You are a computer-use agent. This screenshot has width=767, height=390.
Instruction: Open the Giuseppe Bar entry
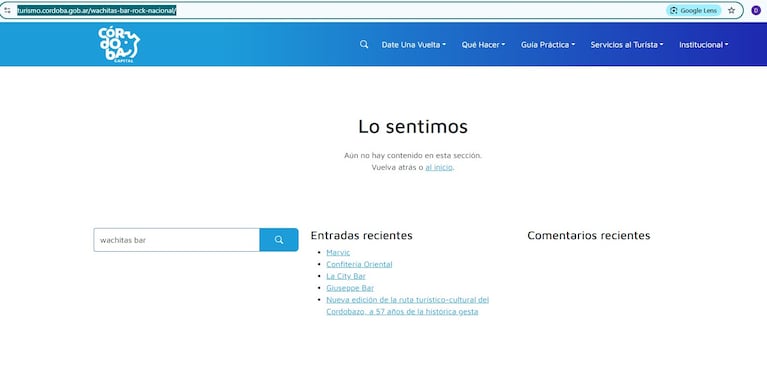pos(350,288)
